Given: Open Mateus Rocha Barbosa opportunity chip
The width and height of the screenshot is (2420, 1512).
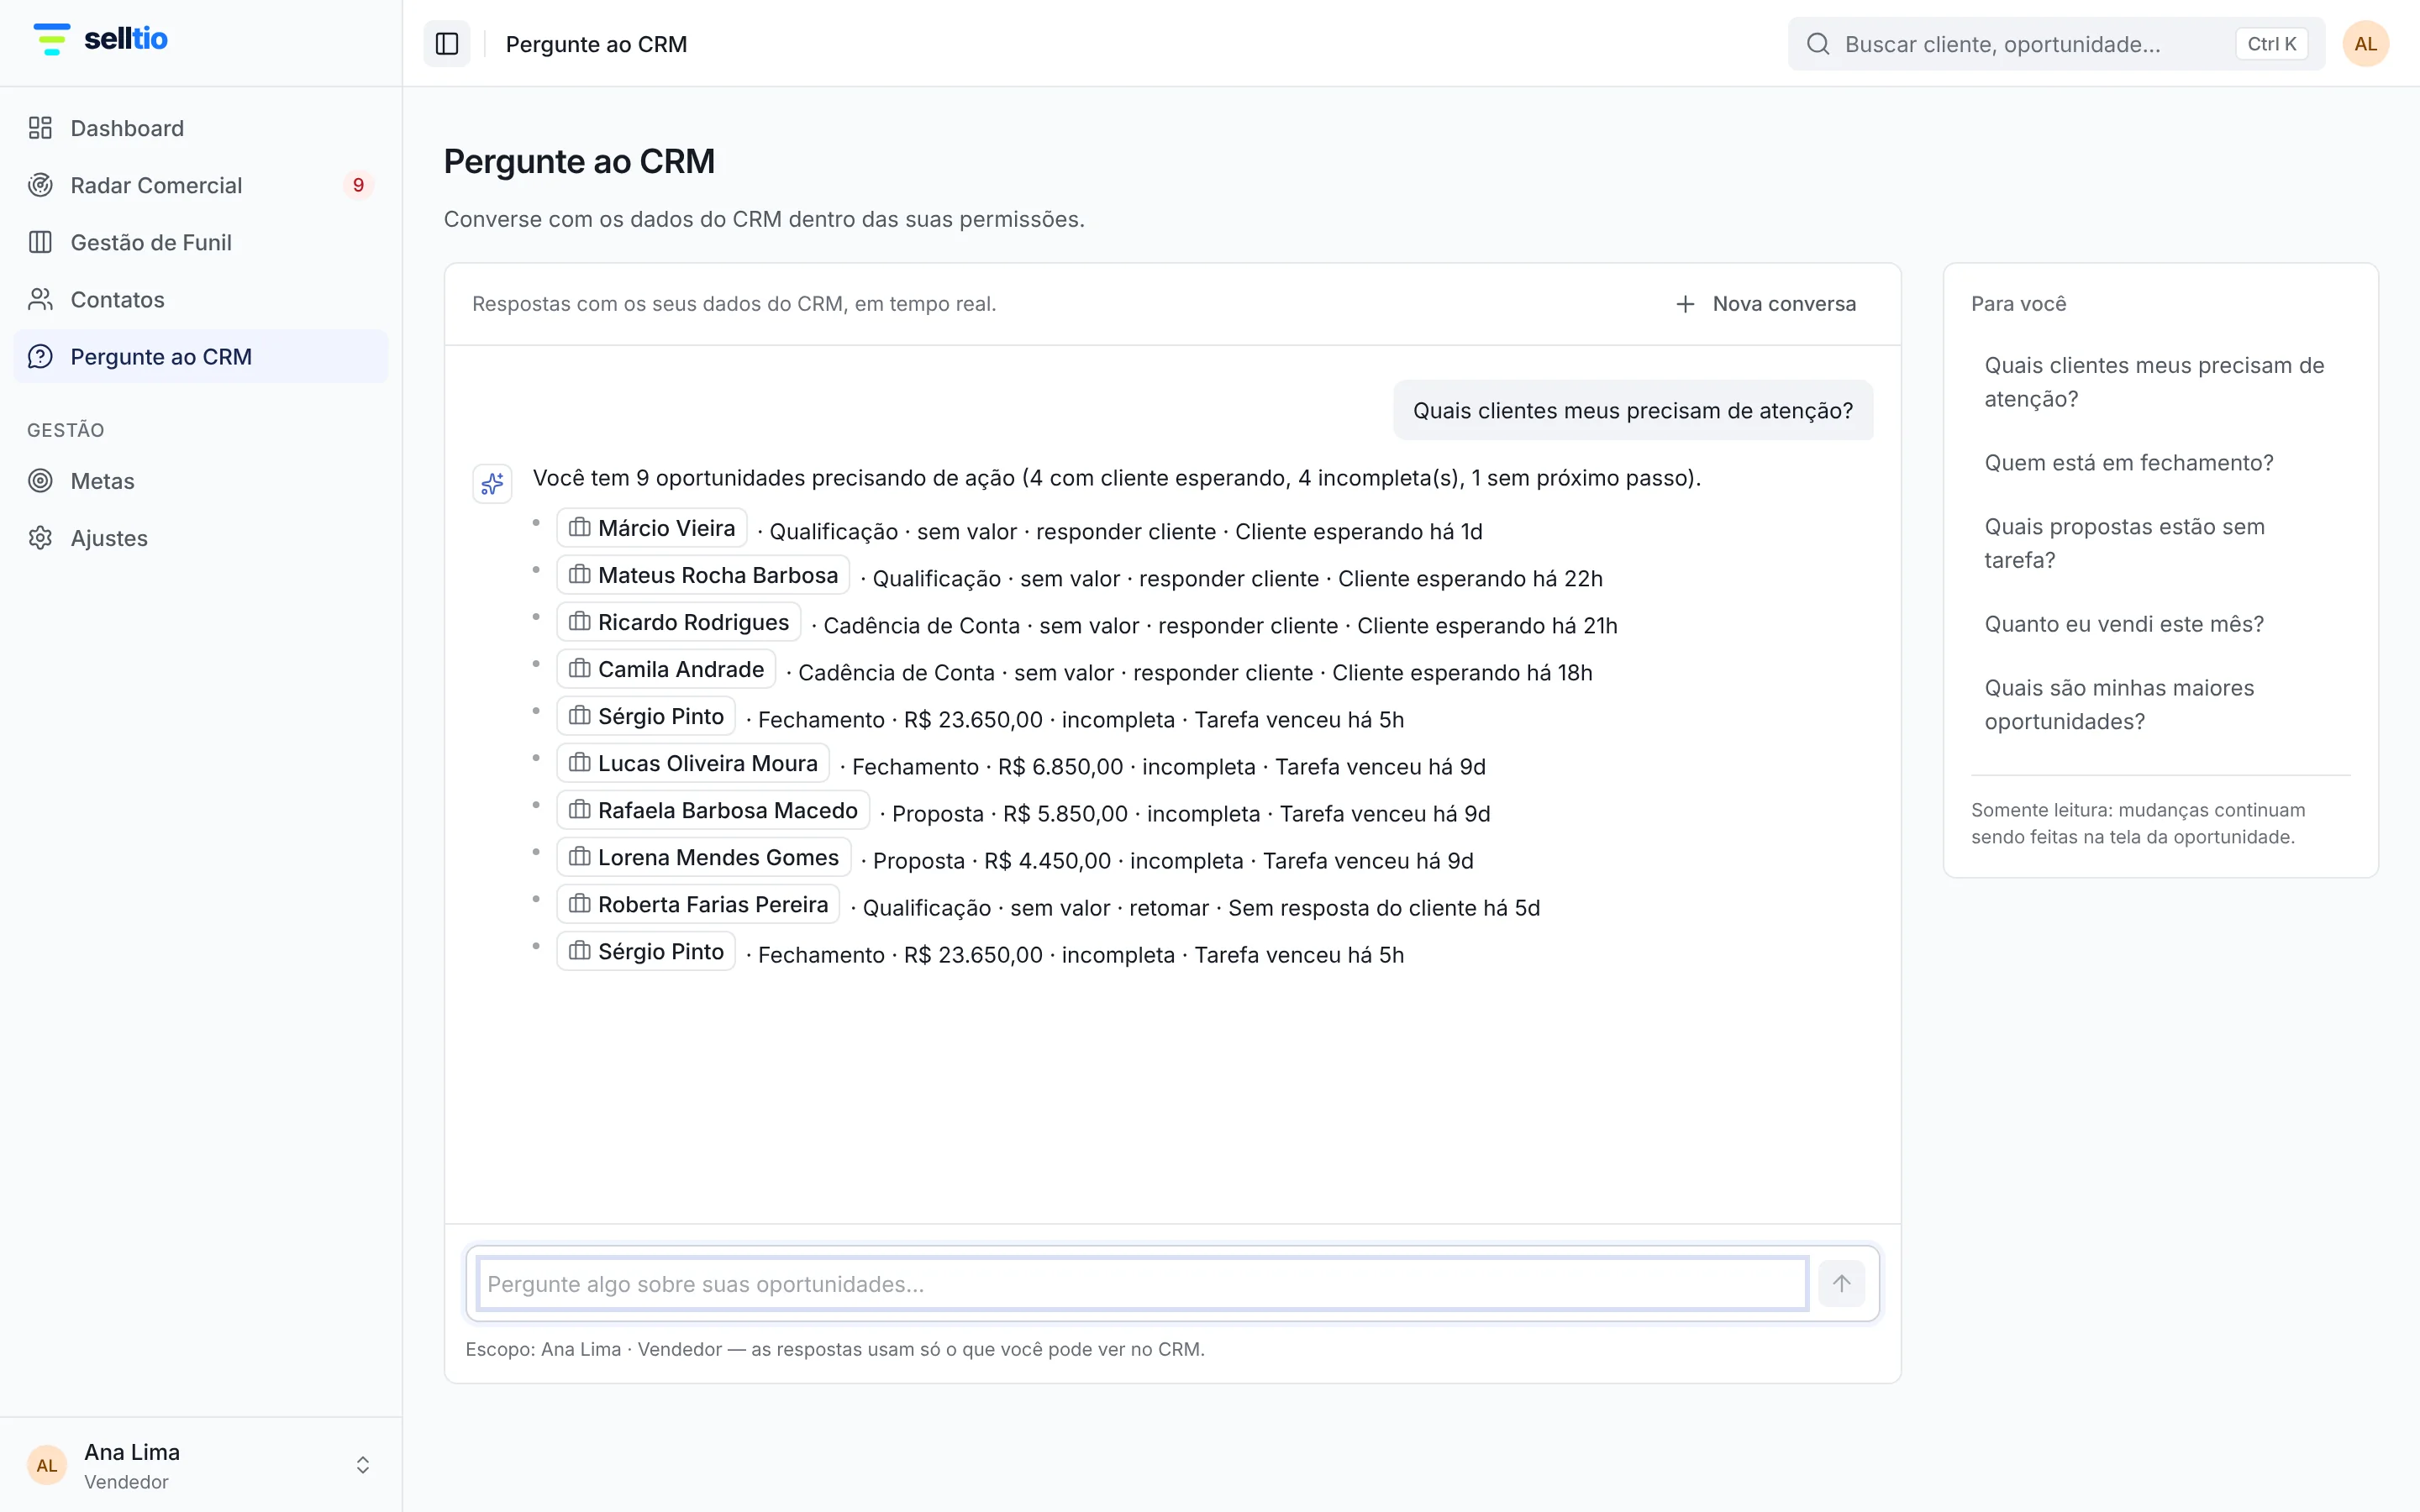Looking at the screenshot, I should [x=703, y=575].
